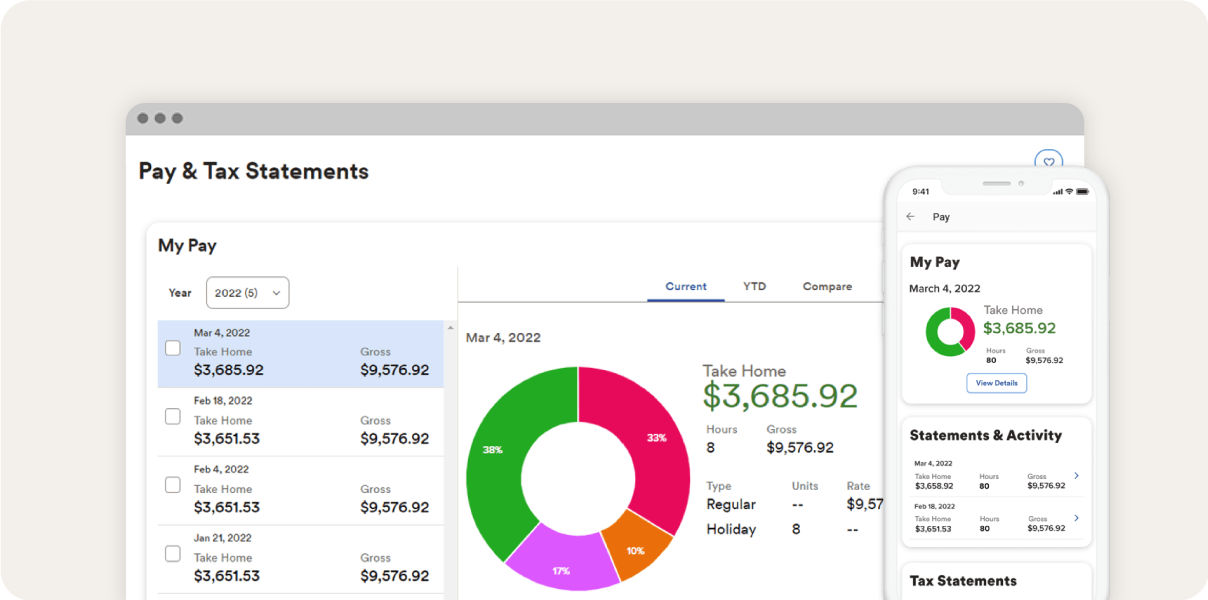Screen dimensions: 1208x600
Task: Enable the Jan 21, 2022 statement checkbox
Action: 172,553
